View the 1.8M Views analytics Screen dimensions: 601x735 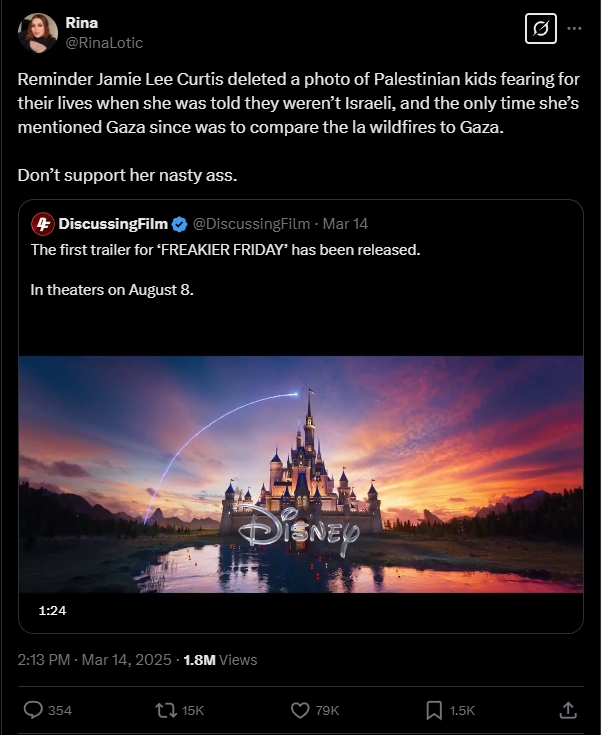220,660
